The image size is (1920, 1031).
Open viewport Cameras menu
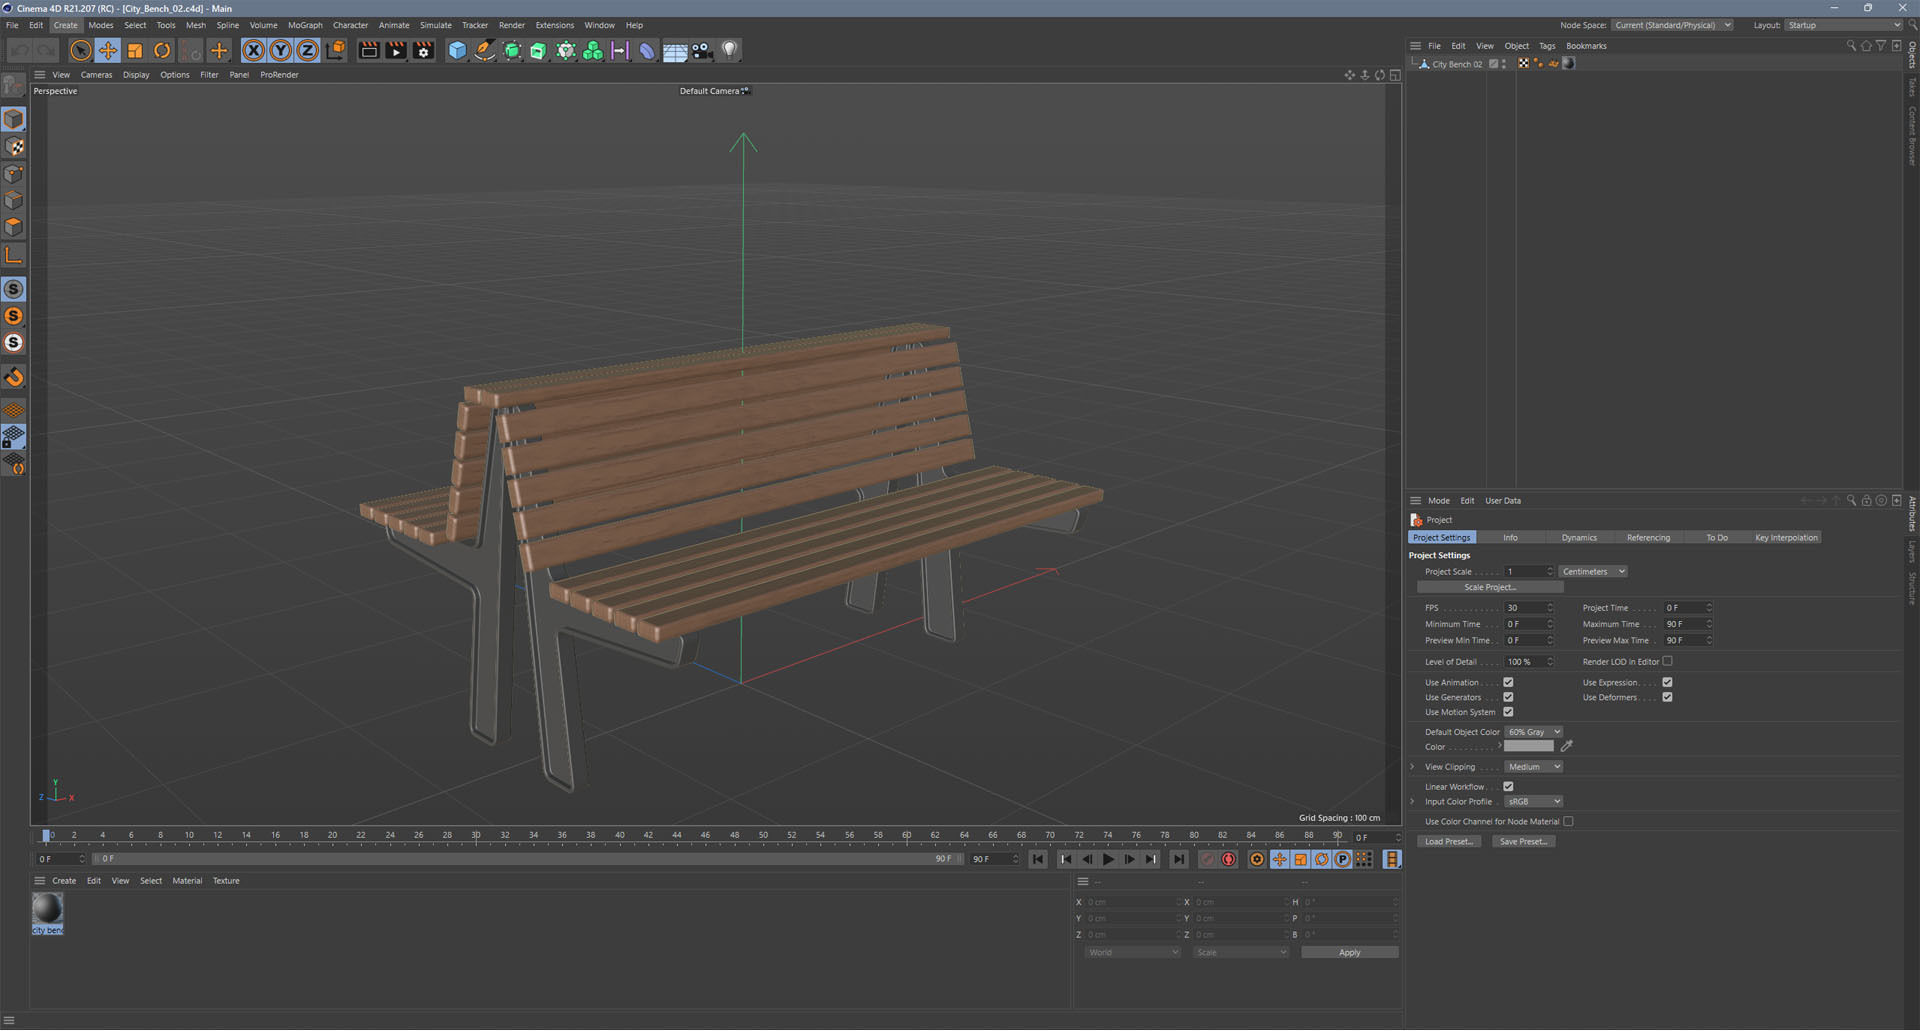(x=96, y=75)
